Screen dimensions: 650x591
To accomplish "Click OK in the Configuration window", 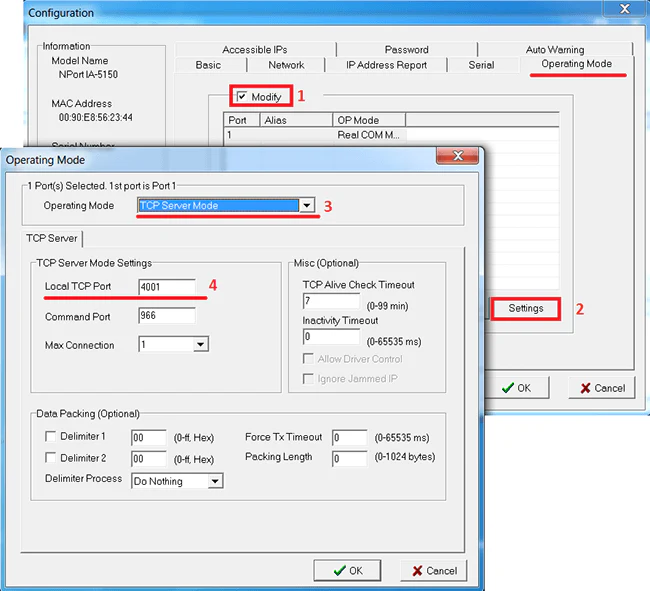I will (517, 388).
